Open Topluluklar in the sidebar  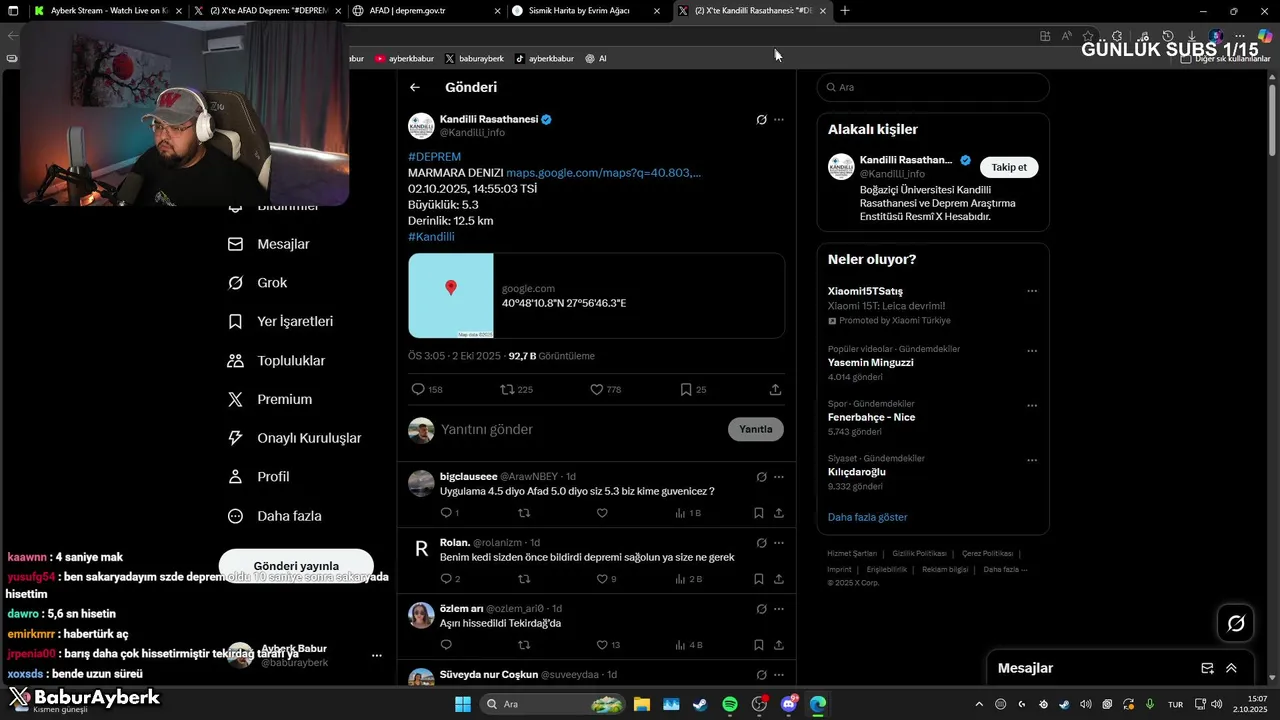click(277, 361)
